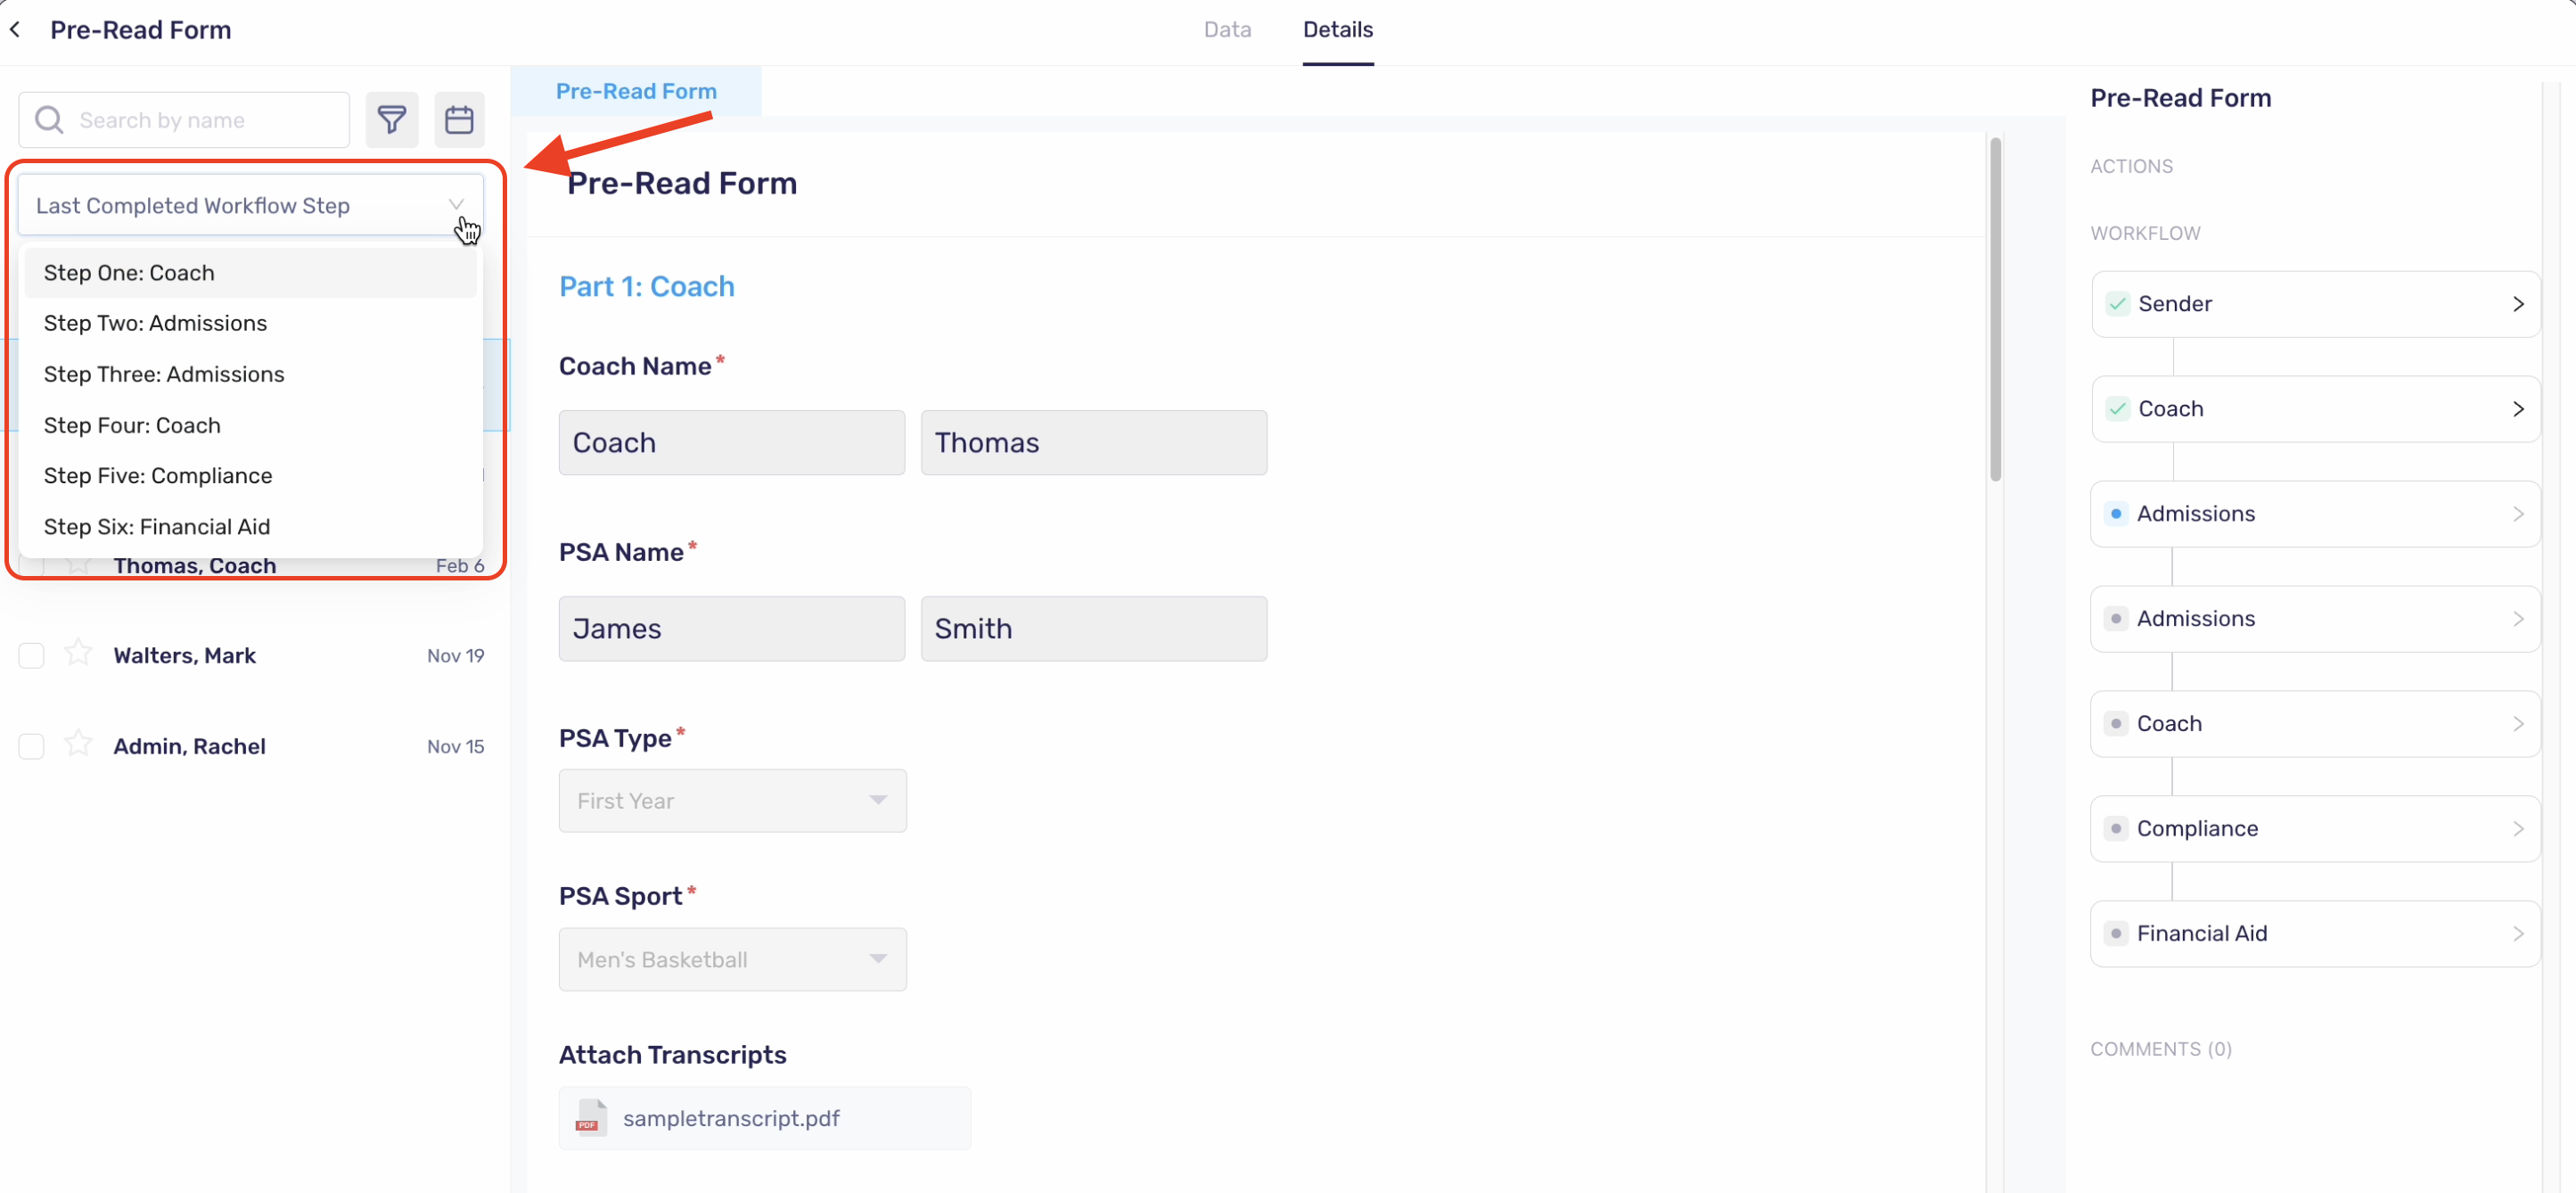Image resolution: width=2576 pixels, height=1193 pixels.
Task: Star the Admin, Rachel submission
Action: coord(78,745)
